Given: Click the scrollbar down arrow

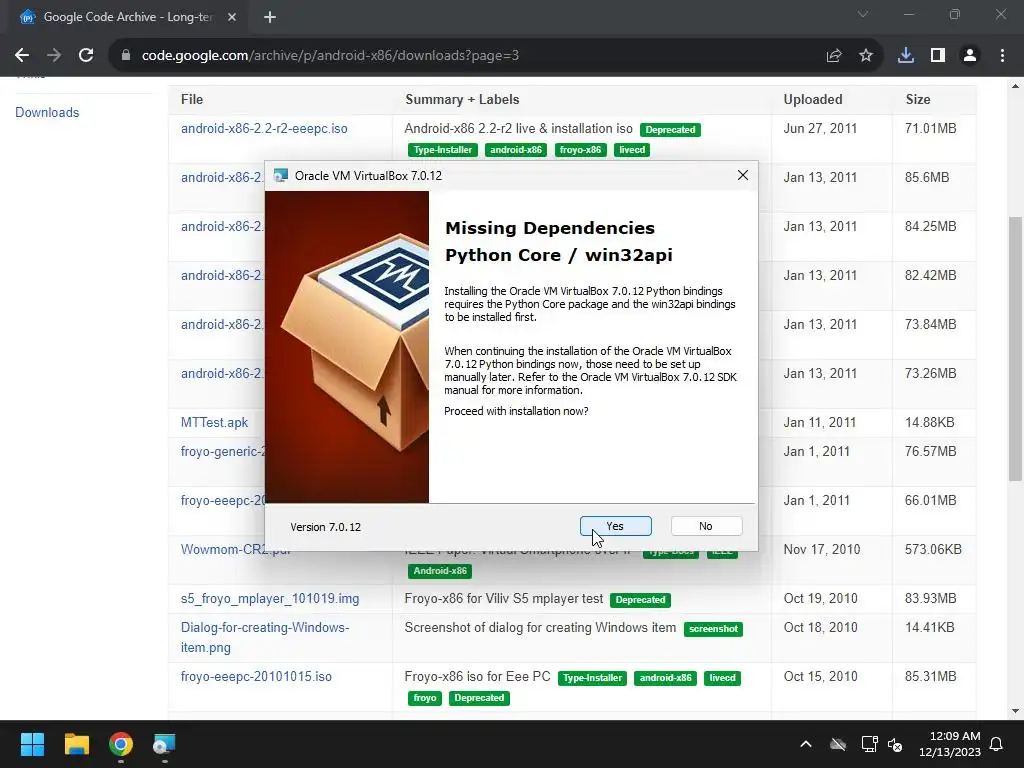Looking at the screenshot, I should coord(1015,711).
